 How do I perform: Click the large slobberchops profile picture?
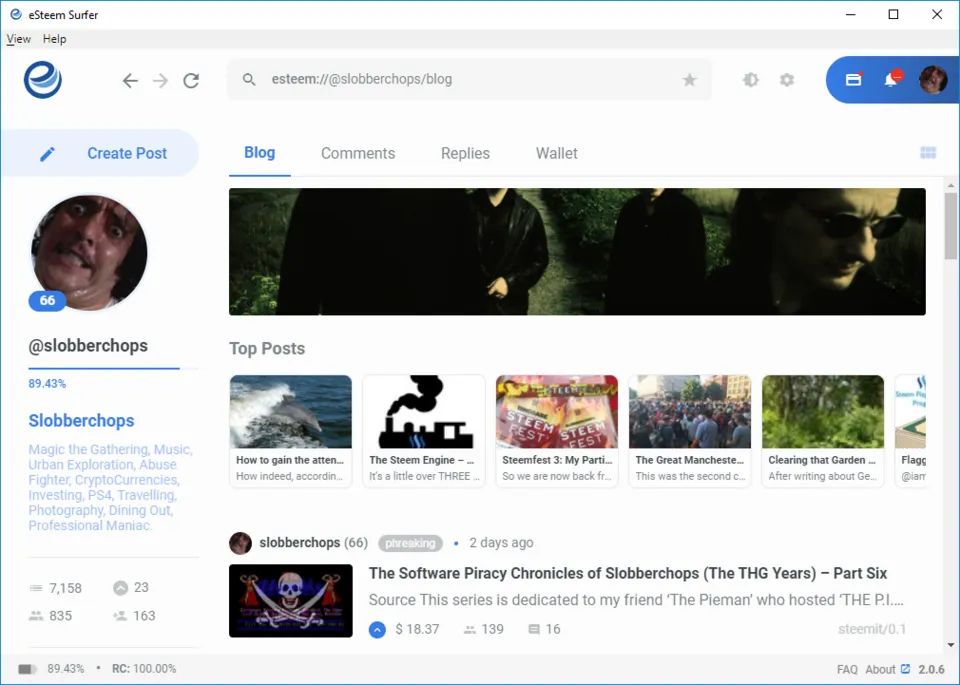click(x=89, y=252)
